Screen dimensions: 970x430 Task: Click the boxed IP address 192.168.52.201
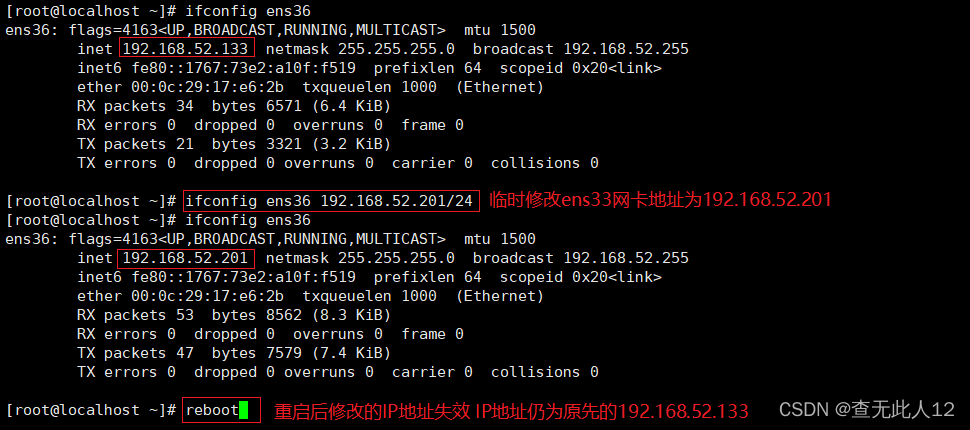pyautogui.click(x=187, y=258)
